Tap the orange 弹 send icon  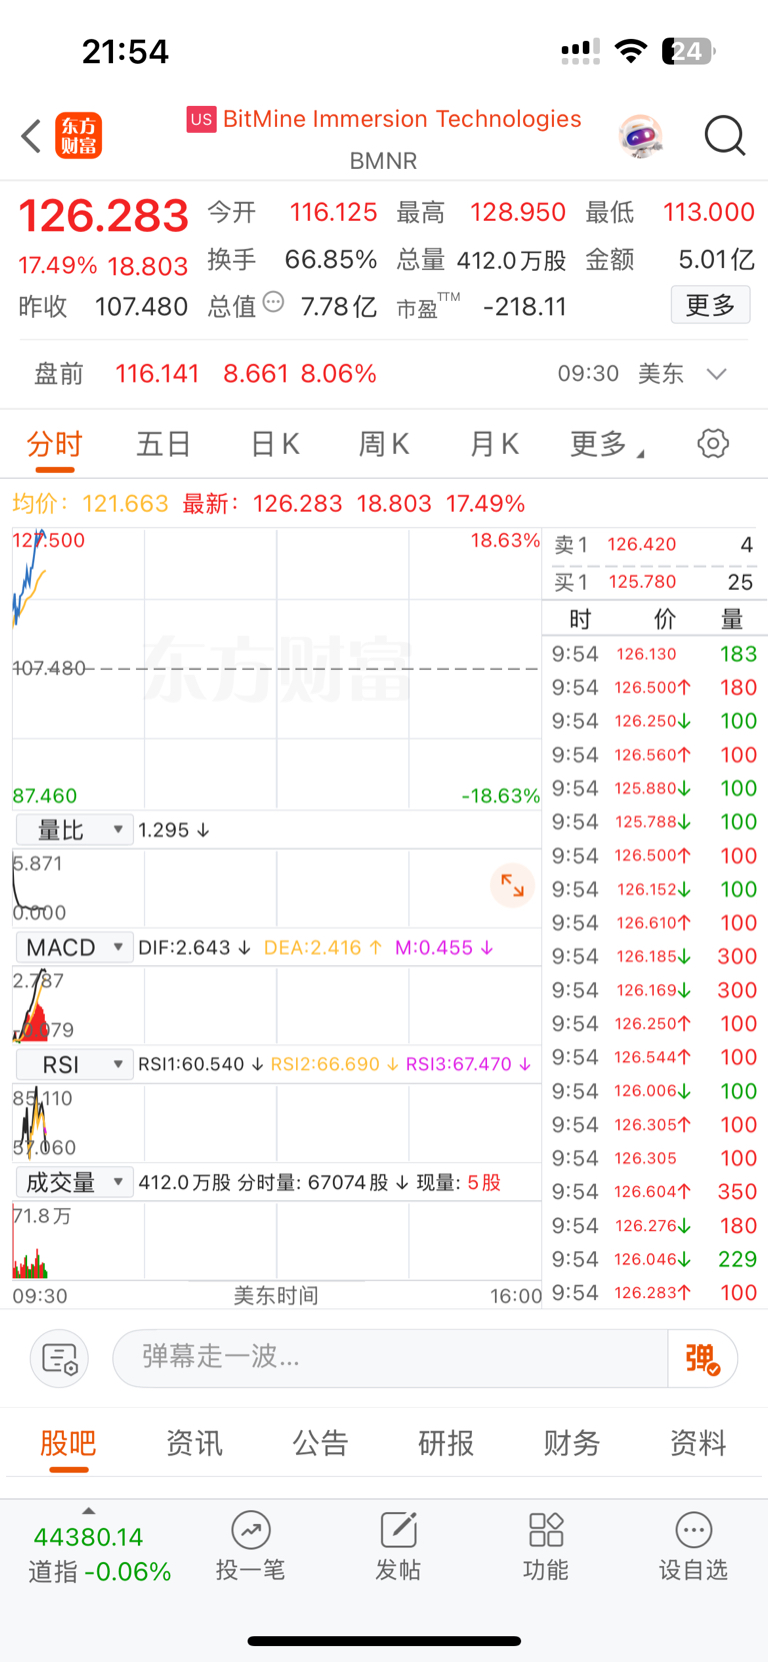(x=702, y=1358)
